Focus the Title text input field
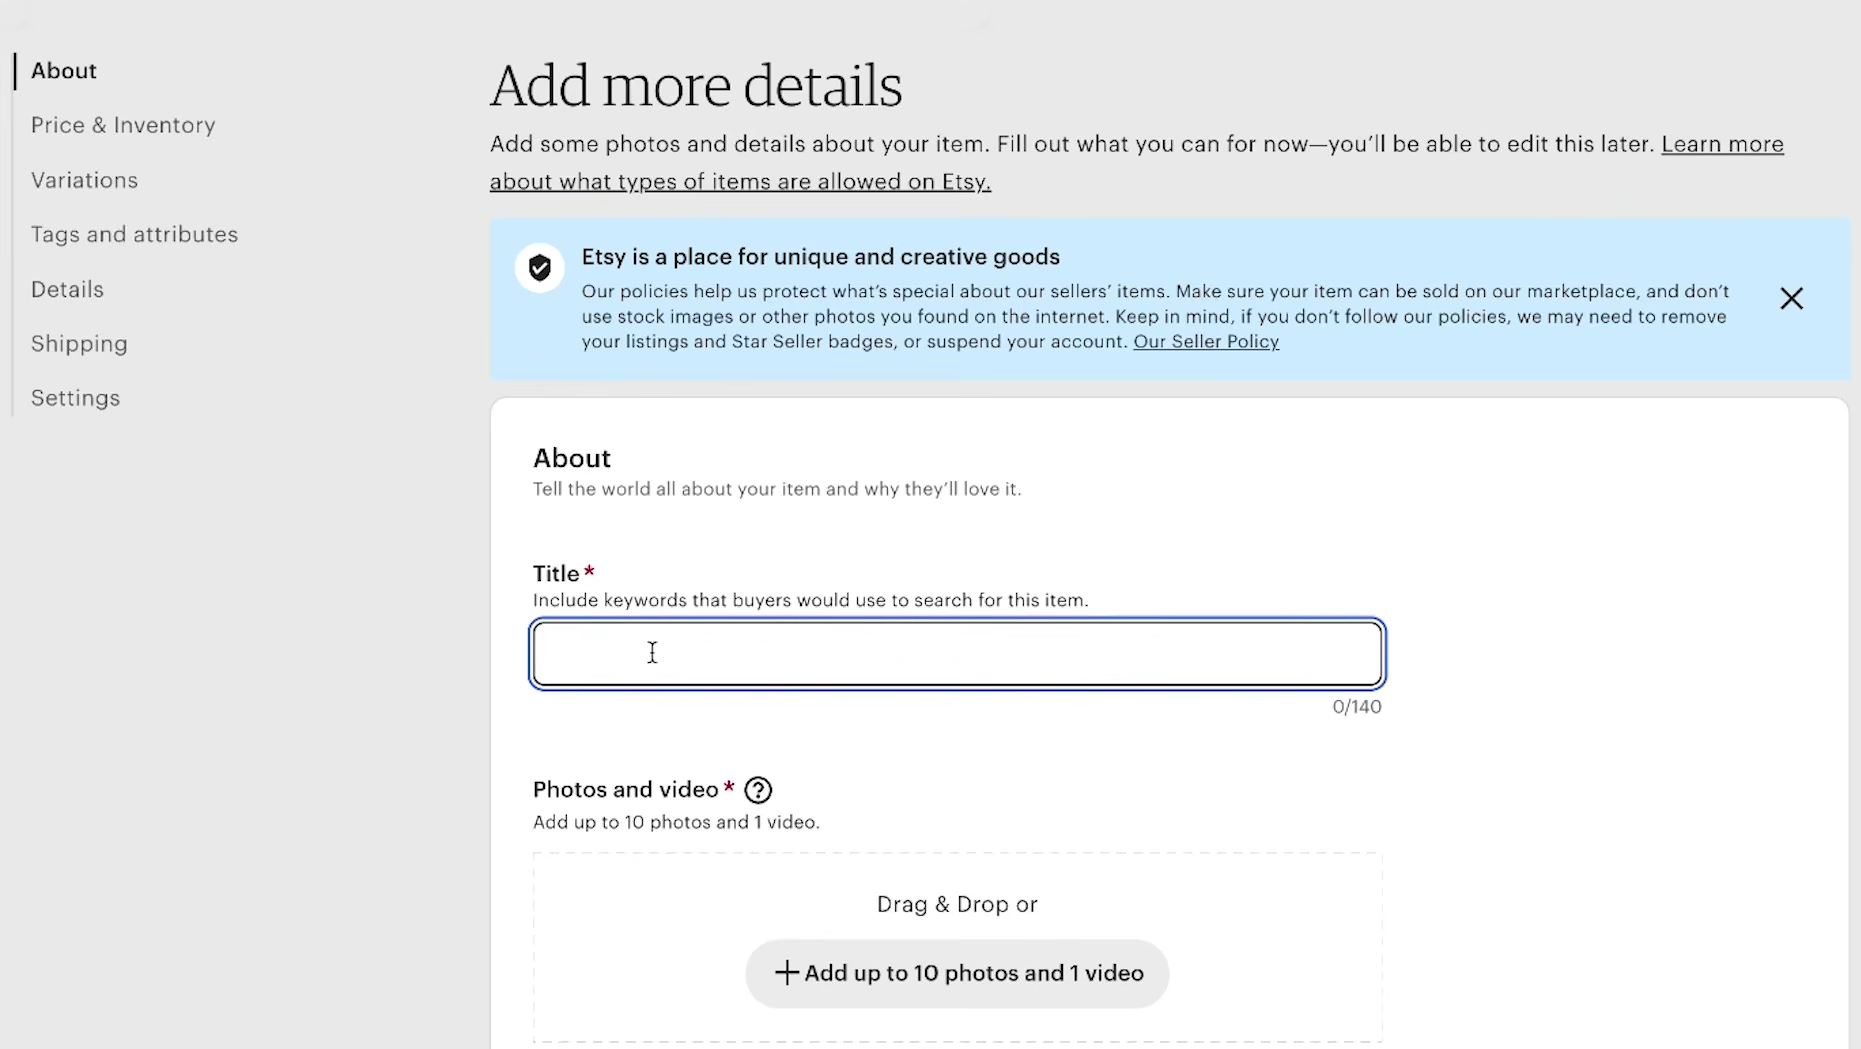This screenshot has height=1049, width=1861. click(958, 654)
